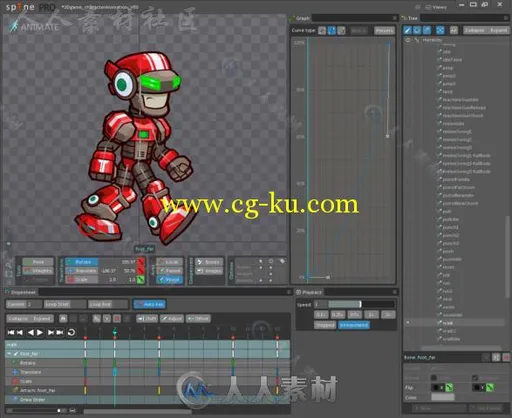Toggle Bones compensation
Image resolution: width=512 pixels, height=418 pixels.
pos(209,262)
